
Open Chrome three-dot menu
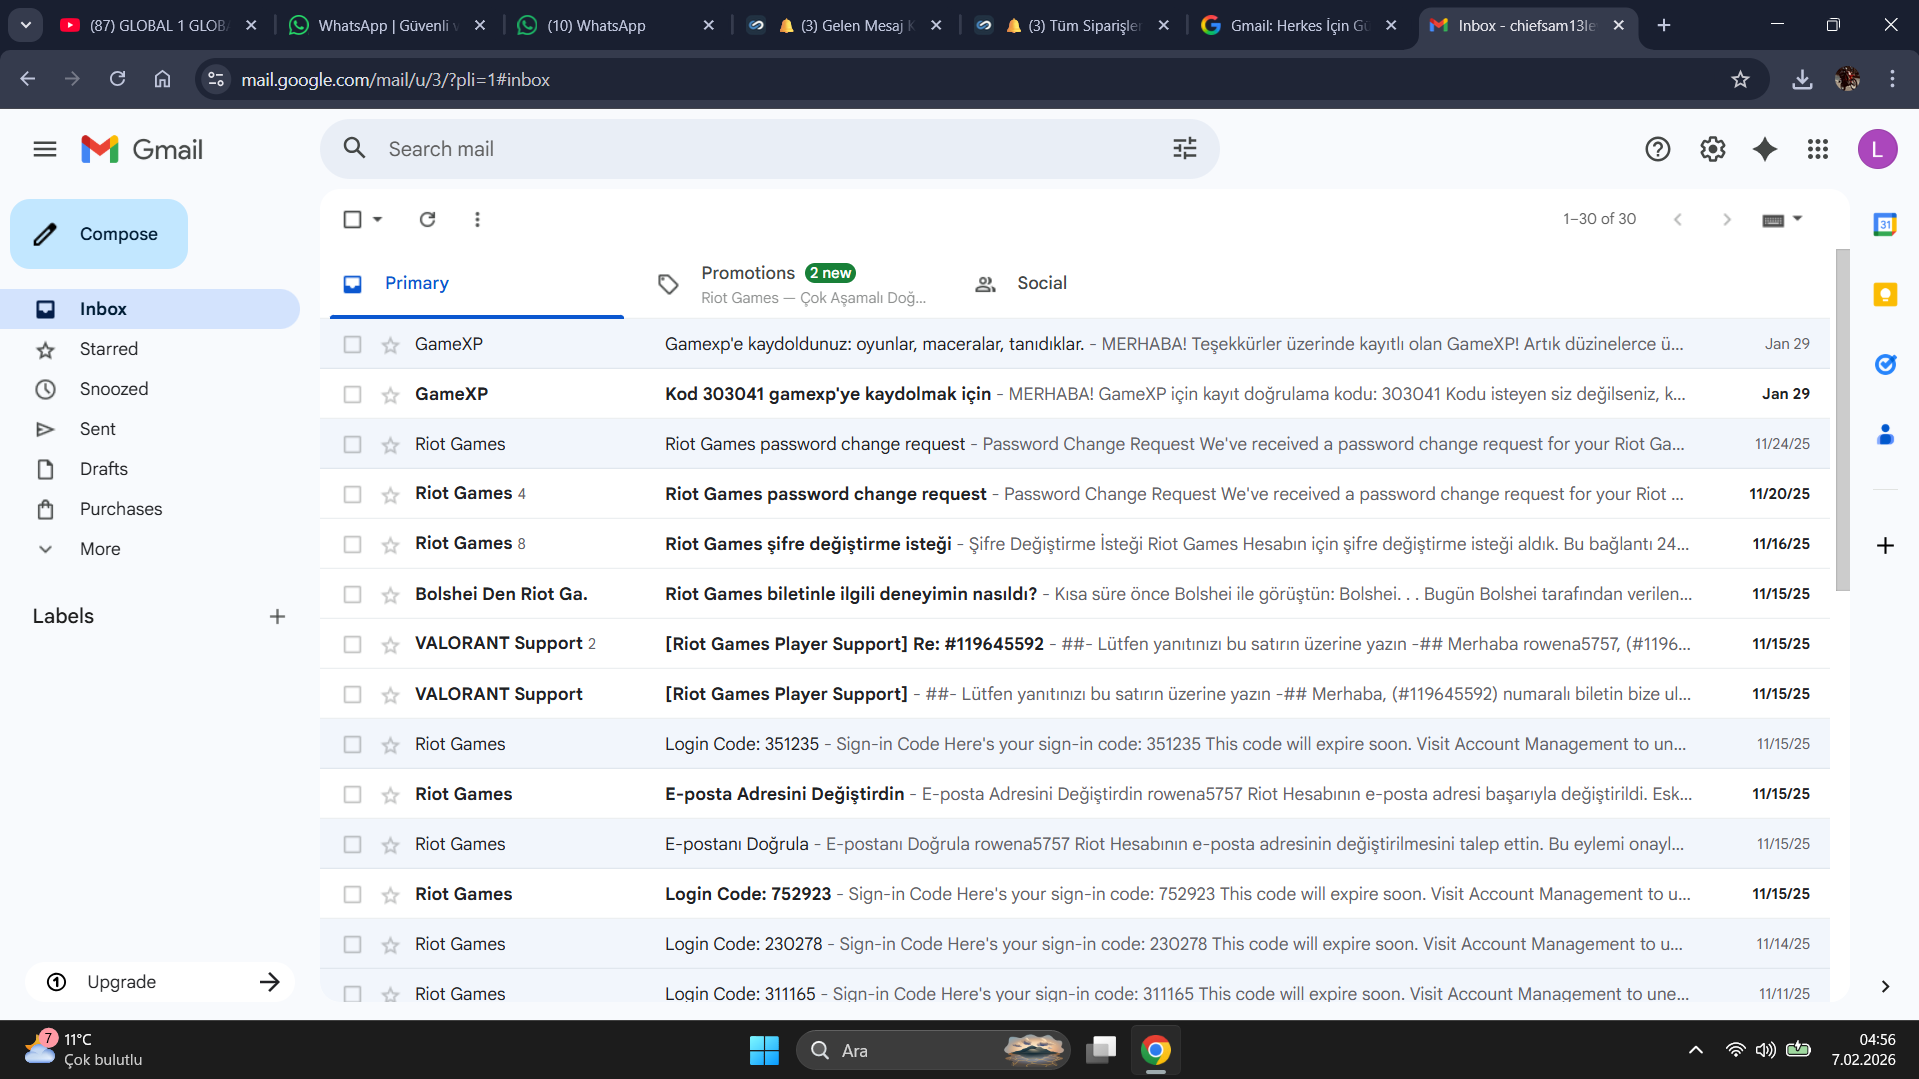pos(1892,79)
